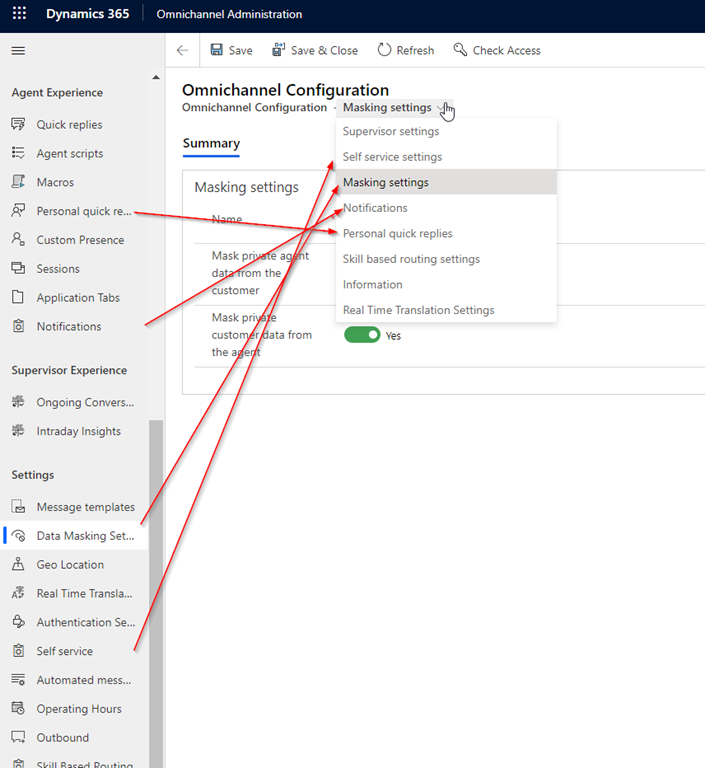Click the Application Tabs page icon
Image resolution: width=705 pixels, height=768 pixels.
tap(18, 297)
